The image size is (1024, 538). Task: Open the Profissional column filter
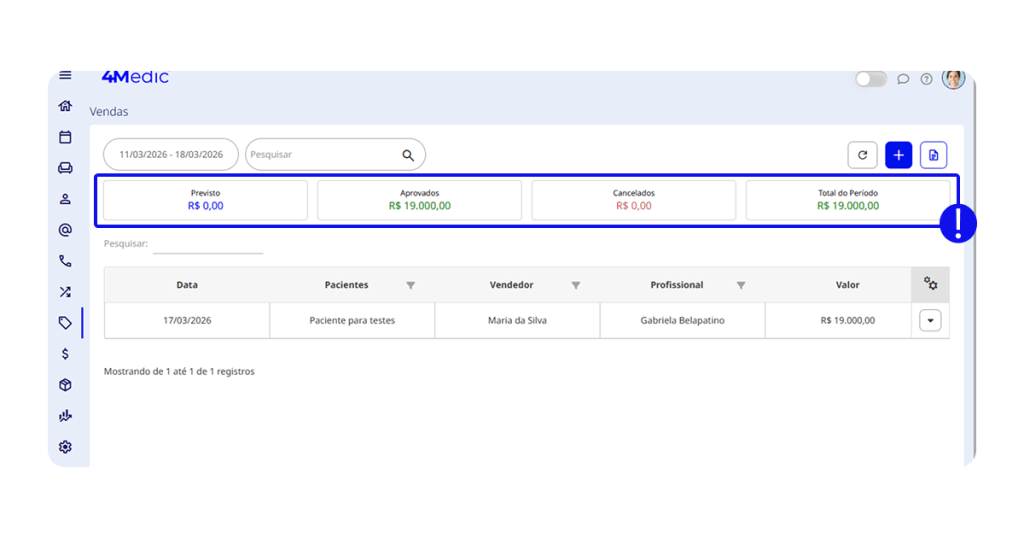740,286
